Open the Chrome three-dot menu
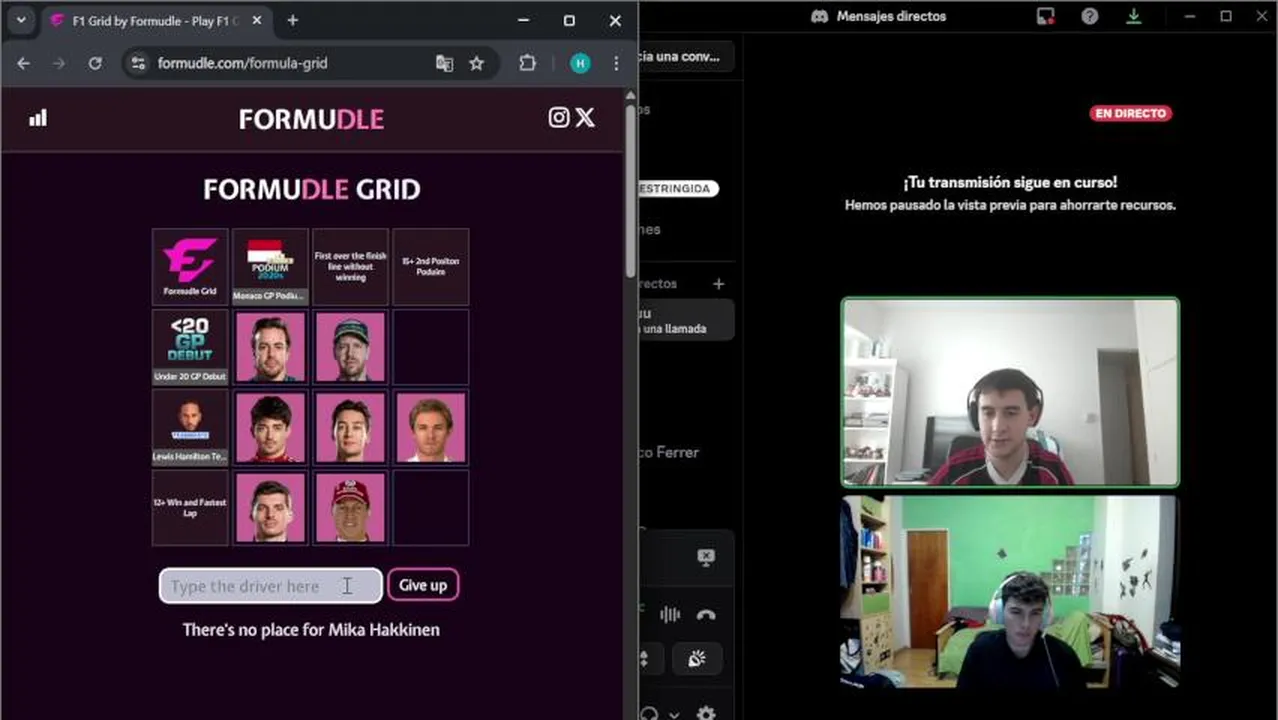The image size is (1278, 720). pyautogui.click(x=616, y=63)
